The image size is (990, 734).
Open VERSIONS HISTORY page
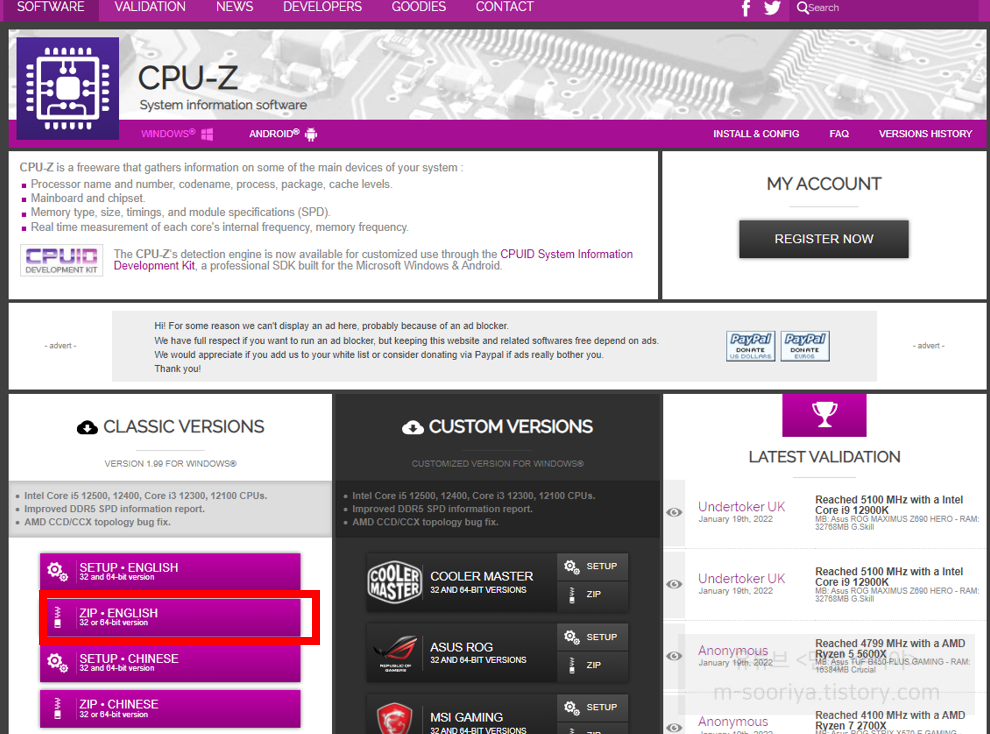tap(925, 134)
